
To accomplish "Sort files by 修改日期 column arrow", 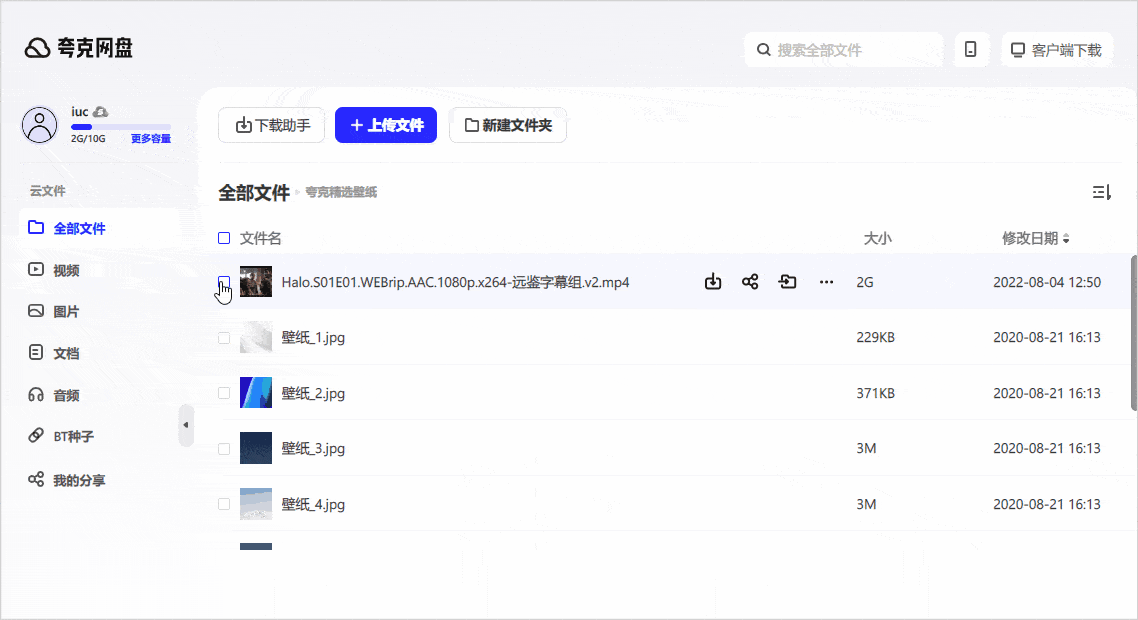I will (1066, 239).
